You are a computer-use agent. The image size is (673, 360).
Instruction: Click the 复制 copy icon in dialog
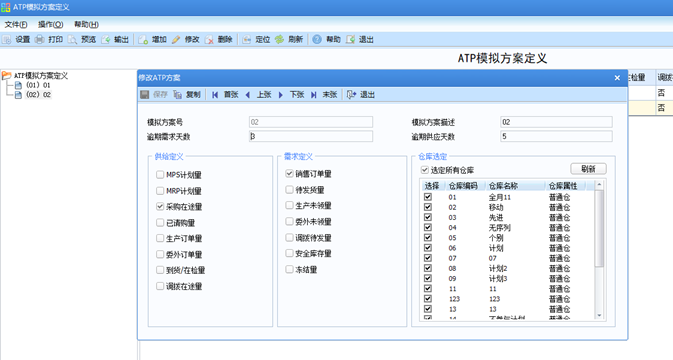tap(177, 94)
